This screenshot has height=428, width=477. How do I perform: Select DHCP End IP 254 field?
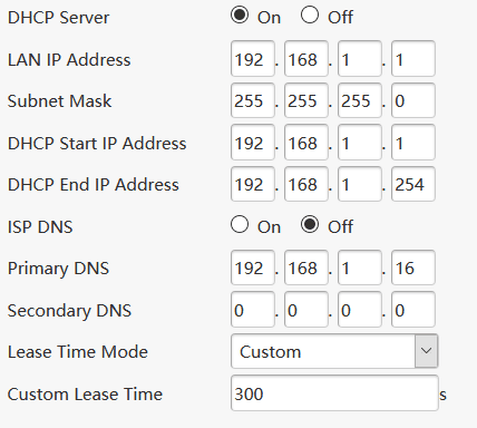tap(413, 184)
